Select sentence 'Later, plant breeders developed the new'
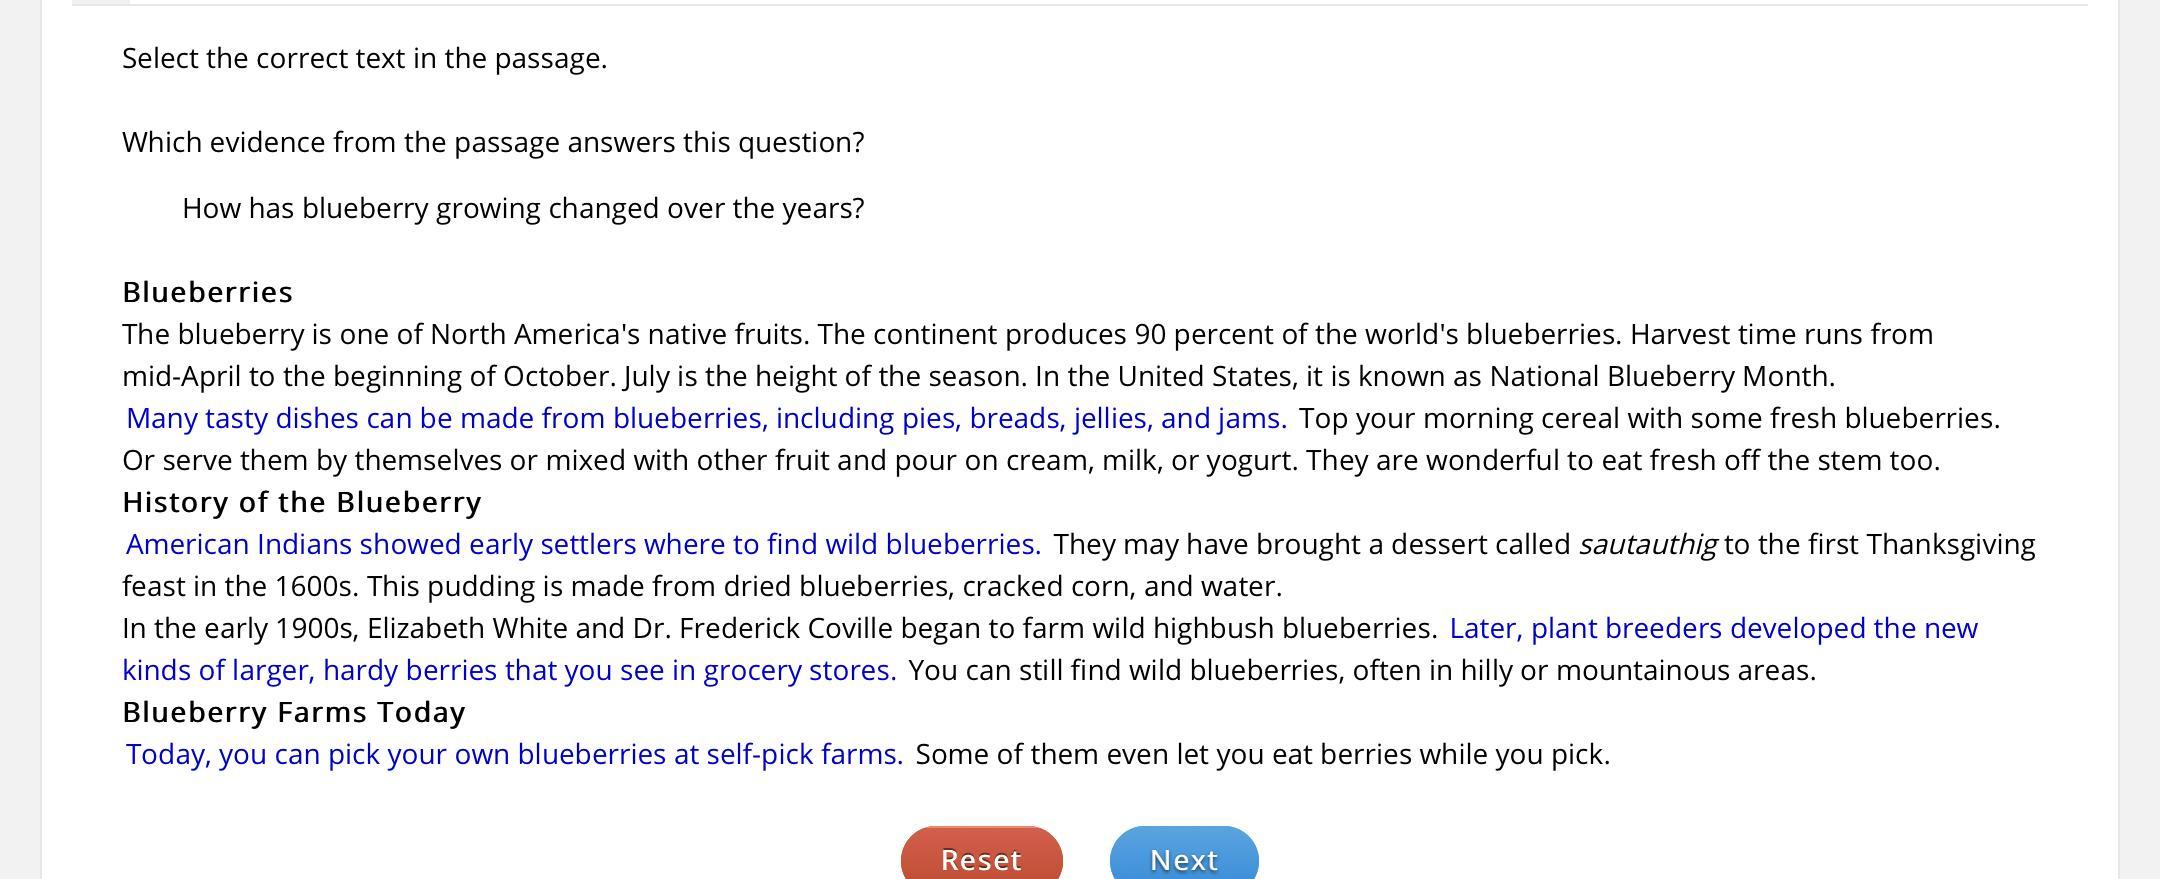 [1713, 628]
